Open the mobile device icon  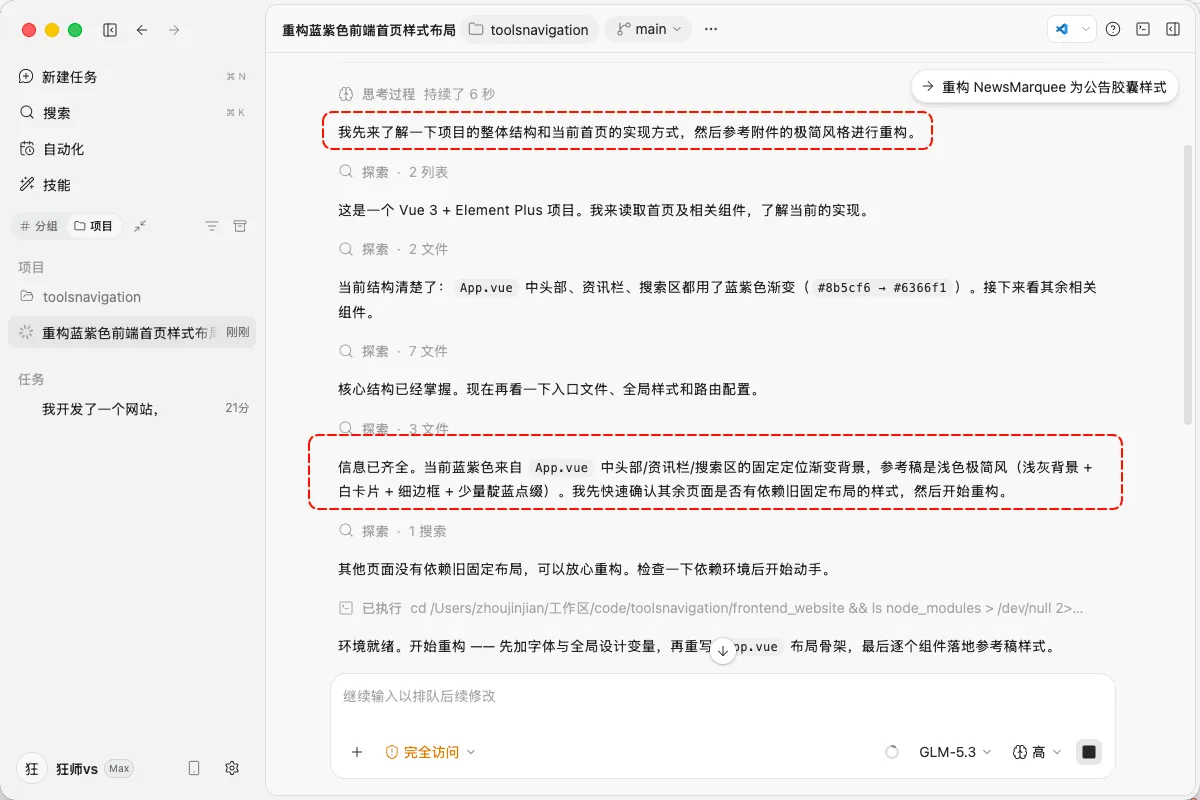pyautogui.click(x=194, y=768)
